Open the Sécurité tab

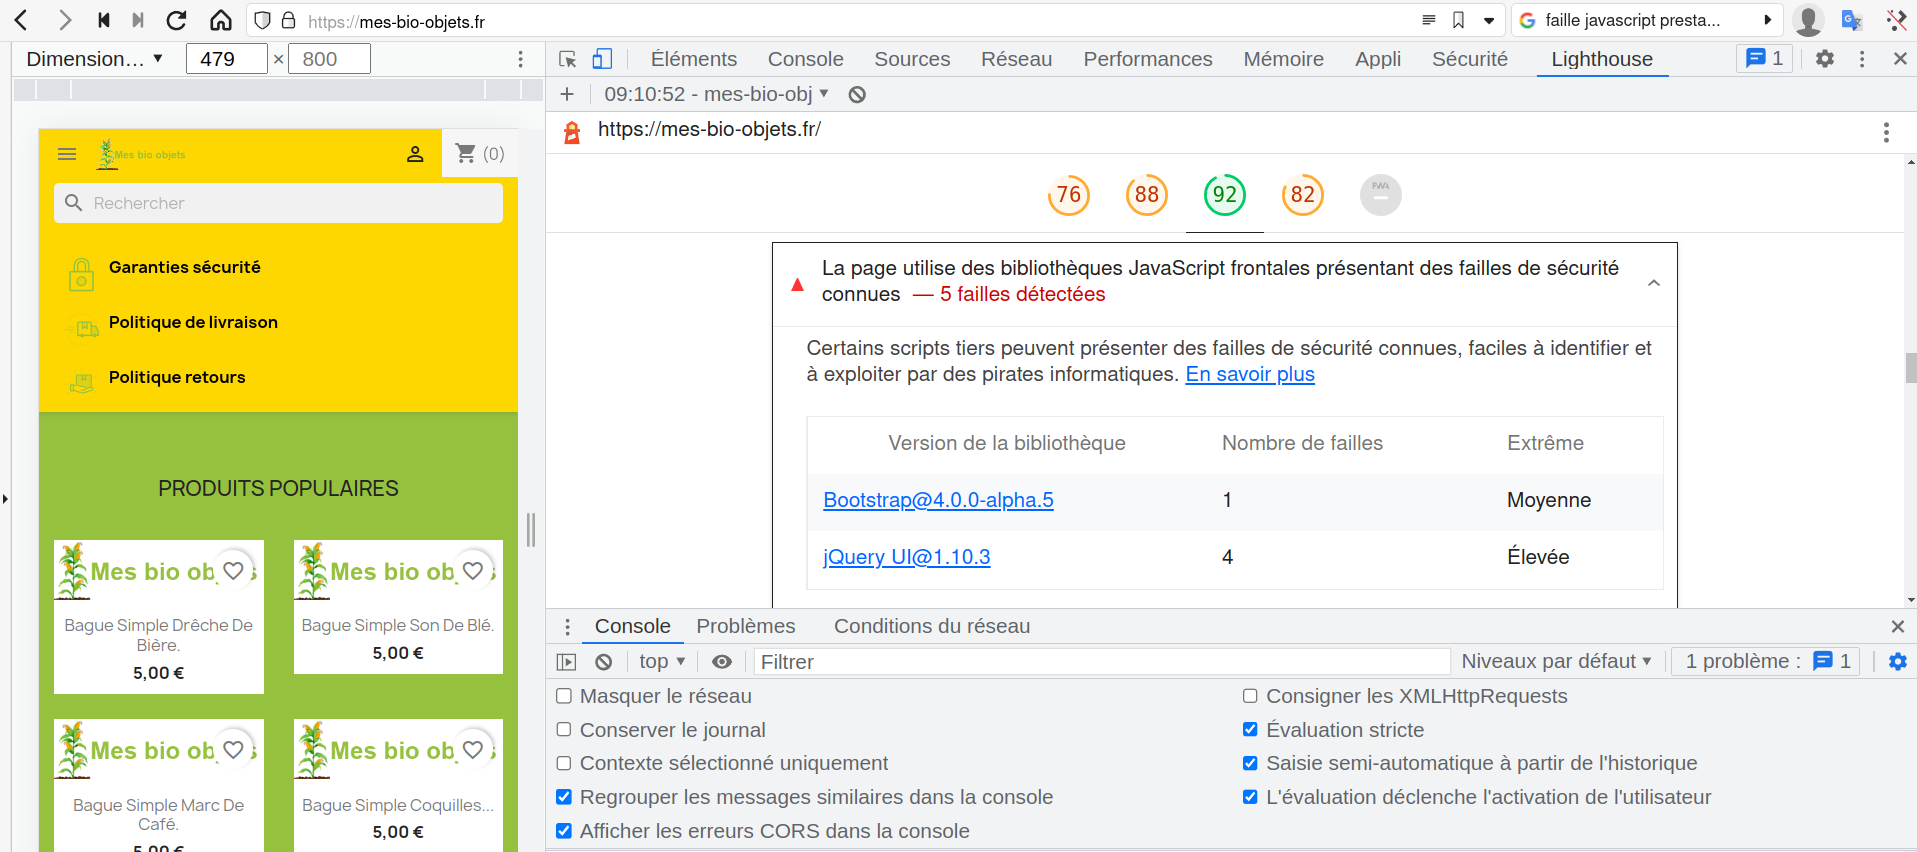coord(1470,59)
